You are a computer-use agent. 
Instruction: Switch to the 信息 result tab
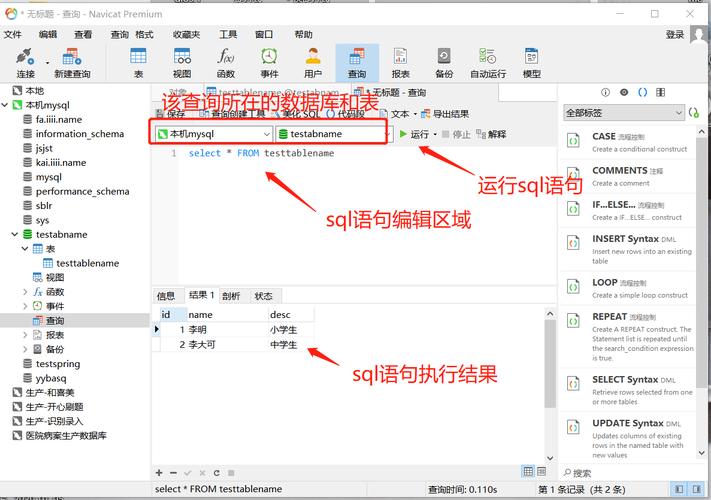[166, 296]
